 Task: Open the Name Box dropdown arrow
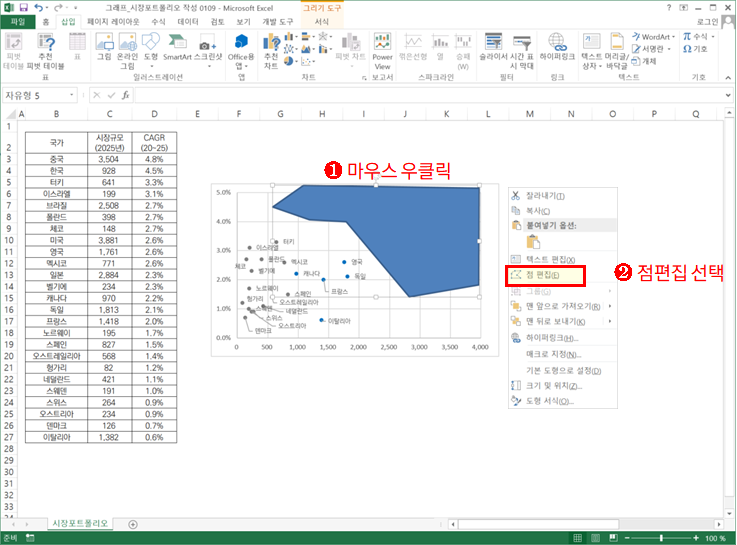71,95
